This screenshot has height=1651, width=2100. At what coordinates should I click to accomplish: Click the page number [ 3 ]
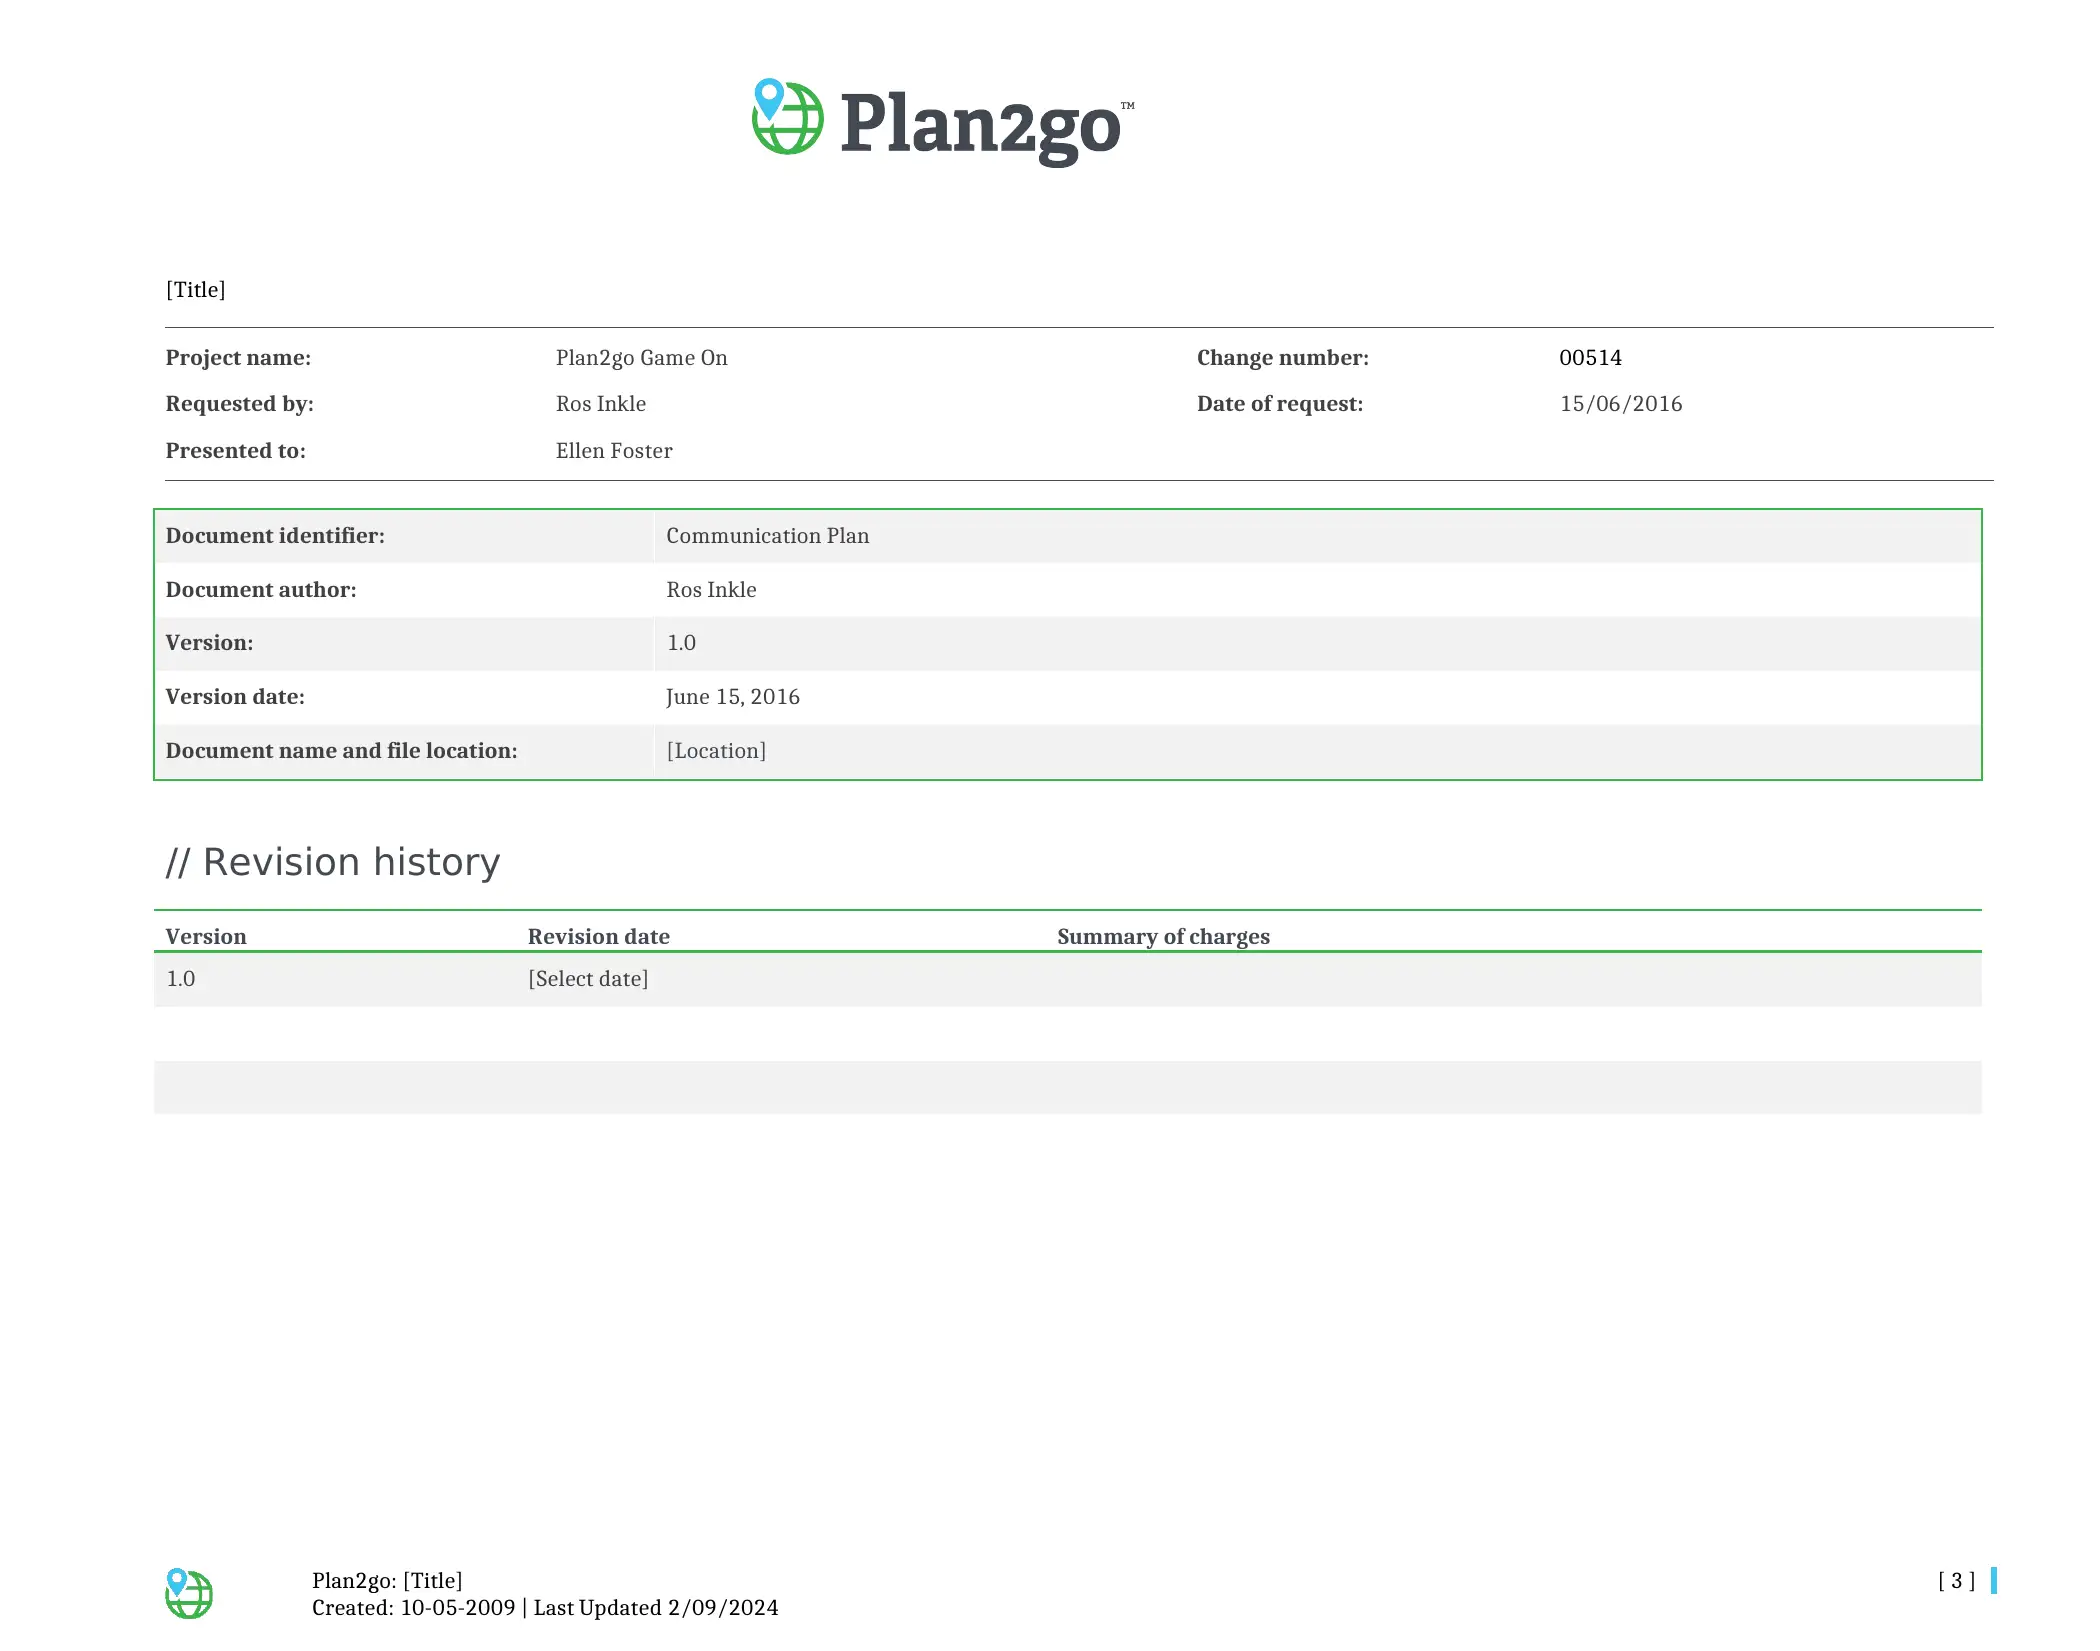[1957, 1581]
